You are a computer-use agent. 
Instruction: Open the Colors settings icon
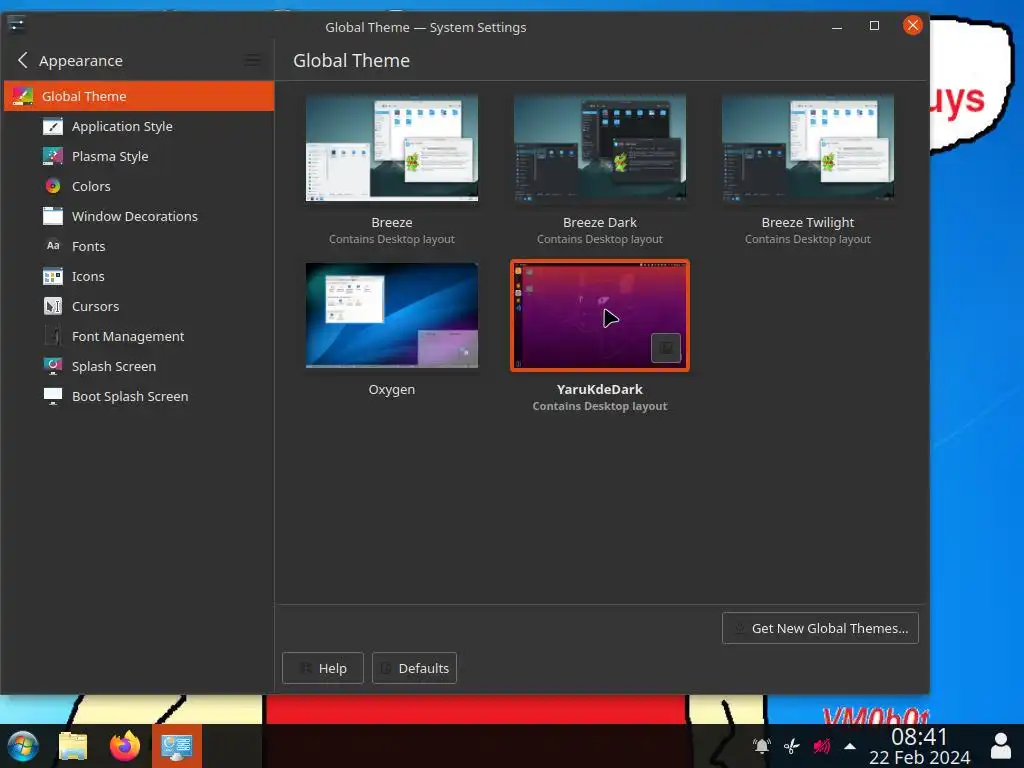(53, 186)
